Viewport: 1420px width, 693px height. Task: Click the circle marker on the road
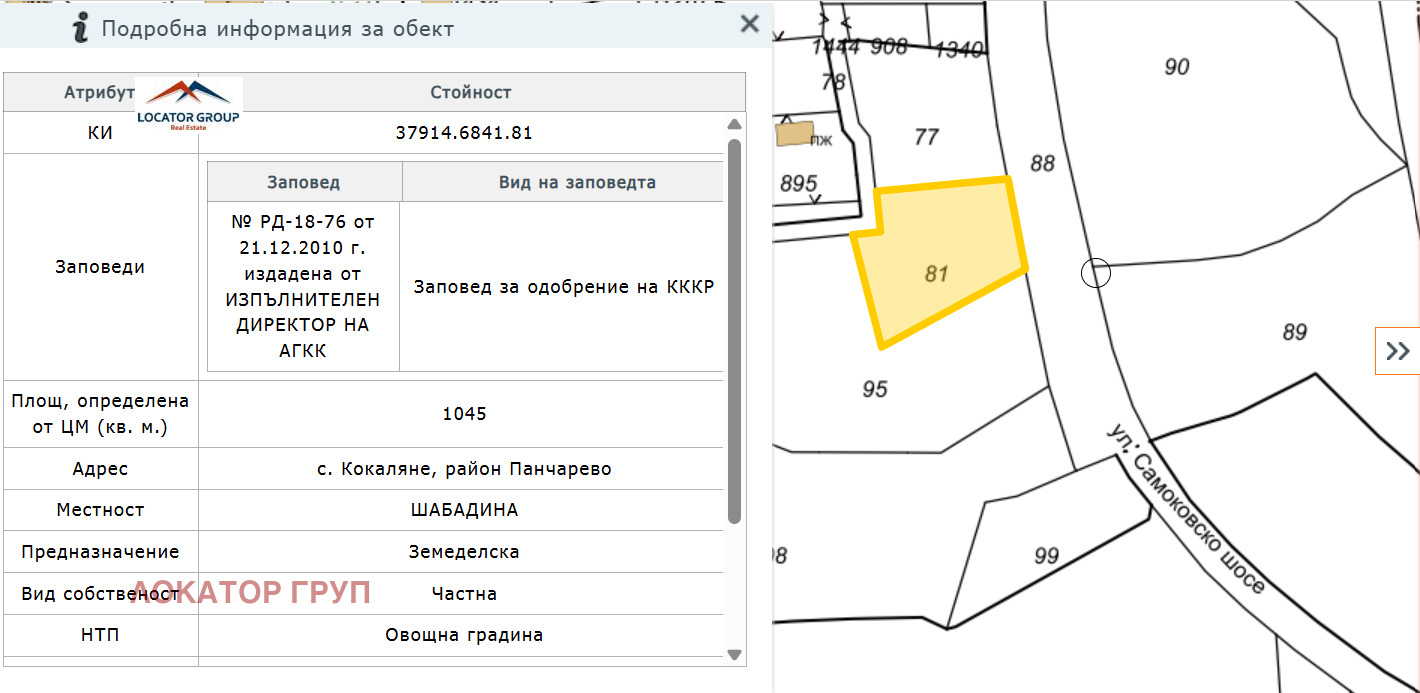[x=1096, y=272]
